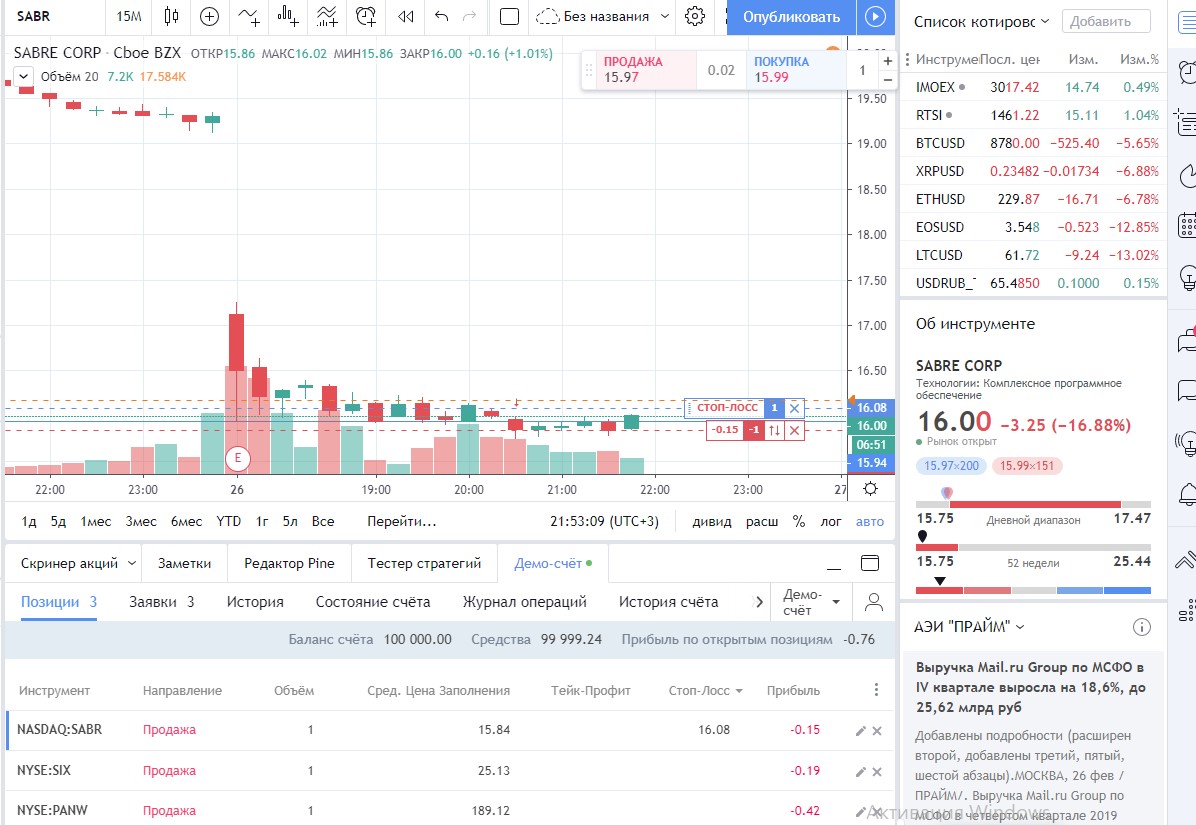The width and height of the screenshot is (1196, 825).
Task: Toggle авто auto scale
Action: pyautogui.click(x=870, y=521)
